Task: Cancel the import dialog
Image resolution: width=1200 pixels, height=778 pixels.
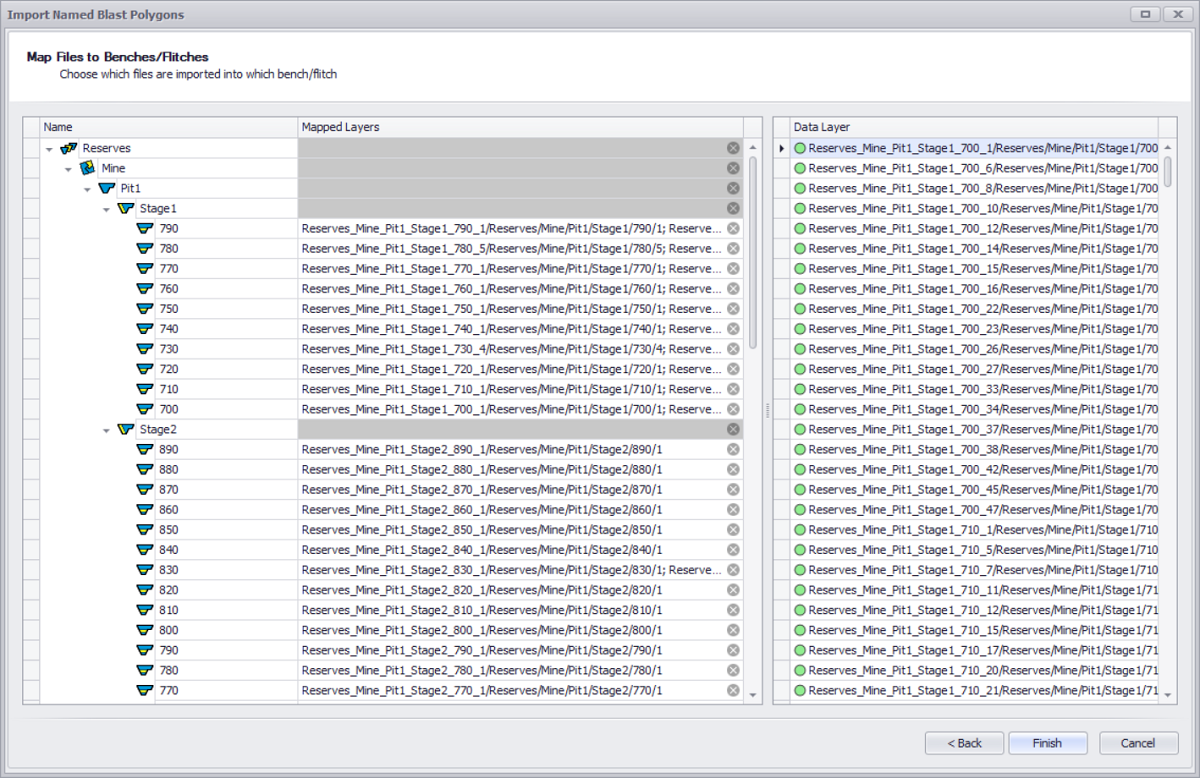Action: pyautogui.click(x=1138, y=743)
